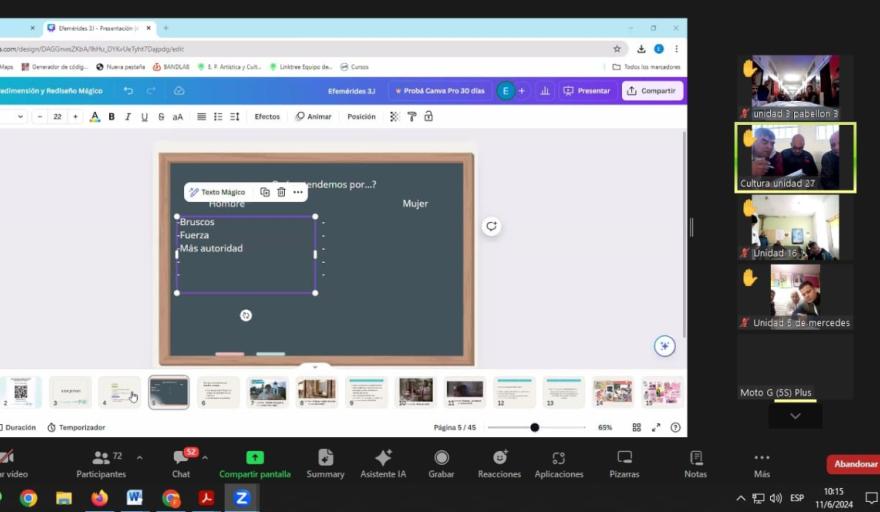Click the Presentar button
The image size is (880, 512).
click(x=587, y=91)
